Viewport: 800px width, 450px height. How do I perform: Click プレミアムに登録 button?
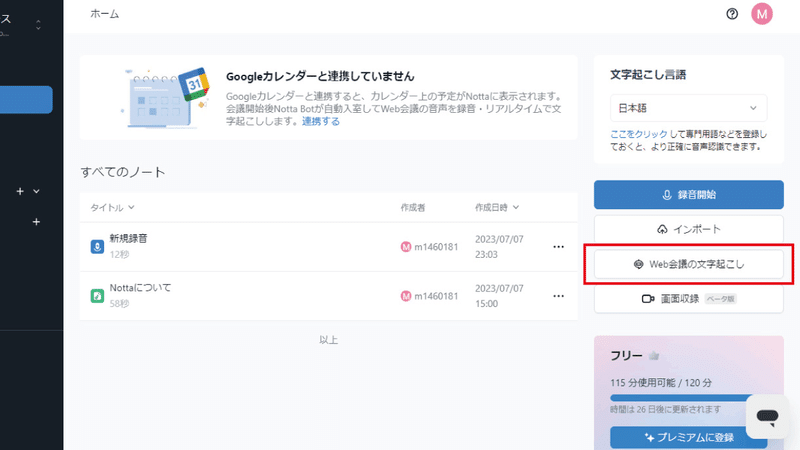688,438
